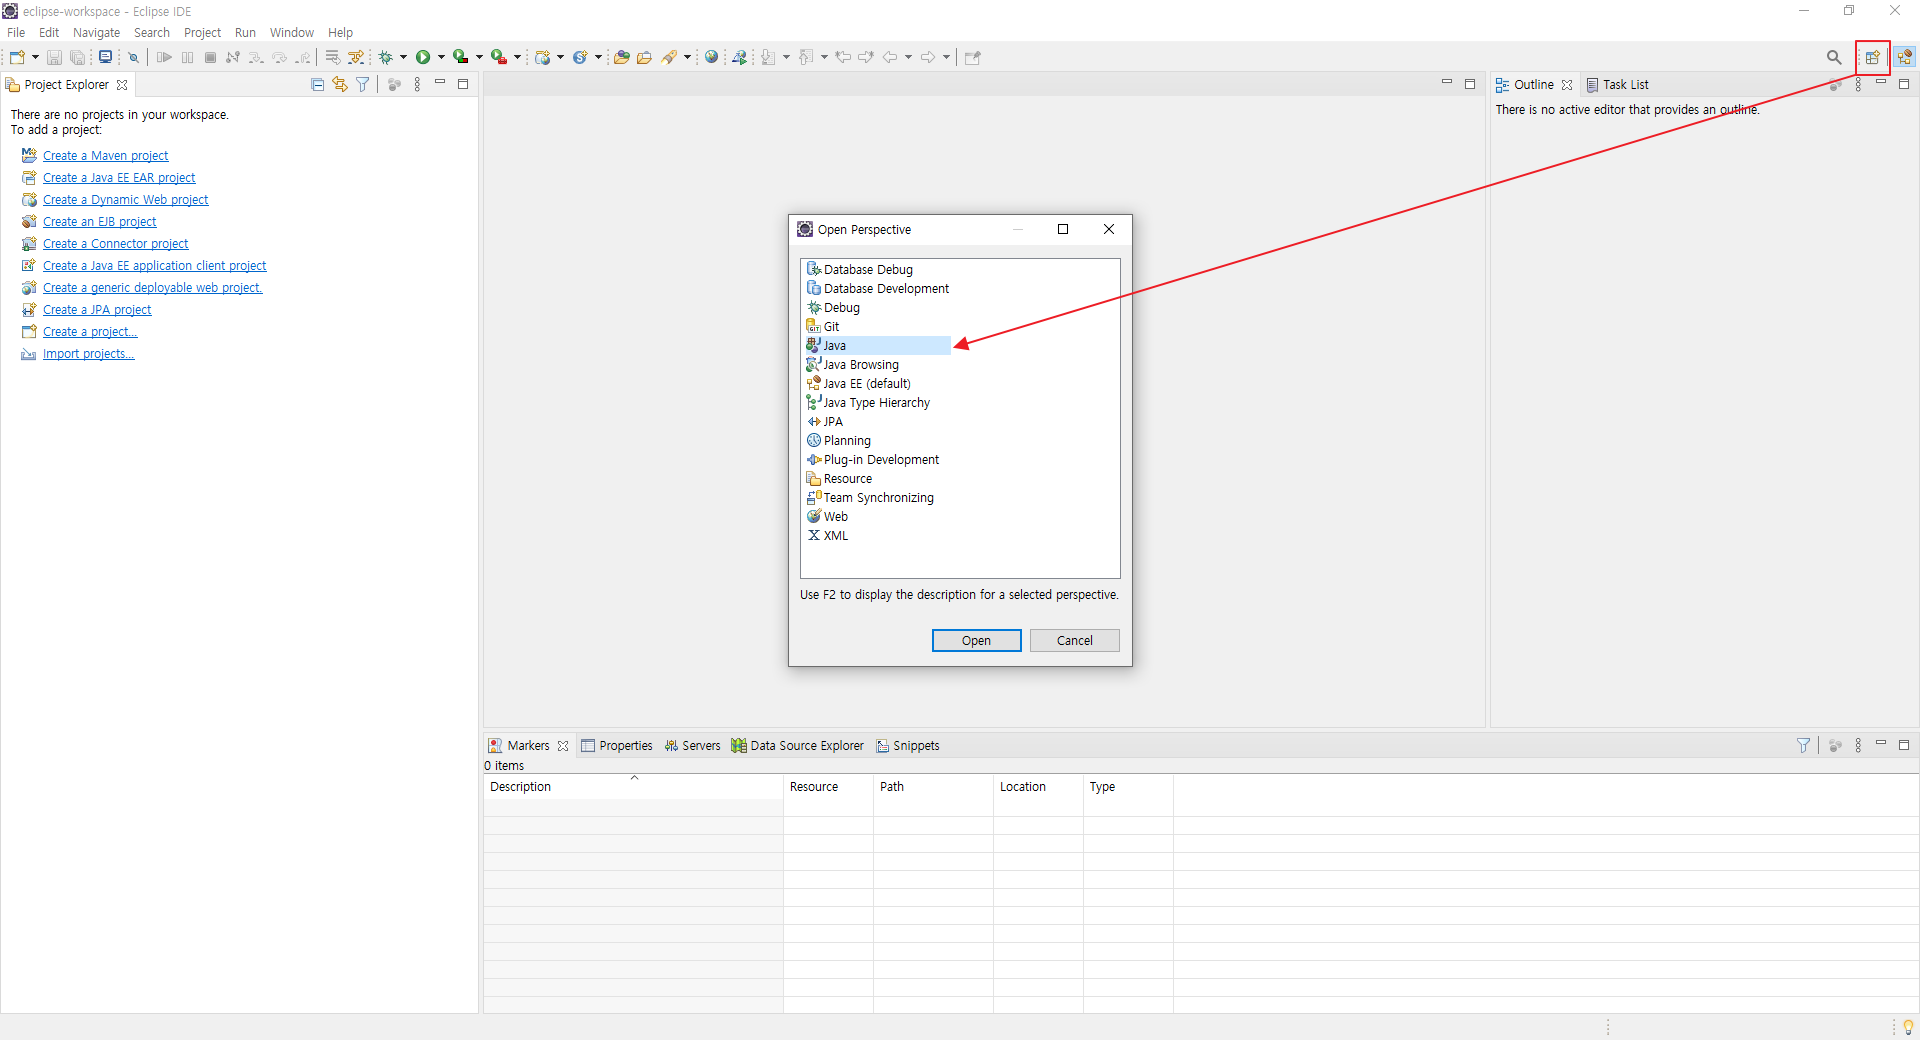Click the Forward navigation arrow icon

(x=928, y=57)
